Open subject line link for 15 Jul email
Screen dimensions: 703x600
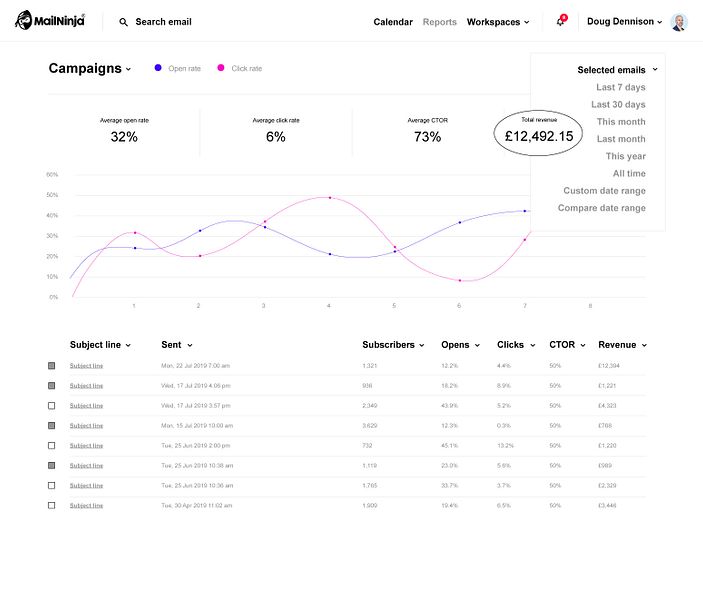86,426
